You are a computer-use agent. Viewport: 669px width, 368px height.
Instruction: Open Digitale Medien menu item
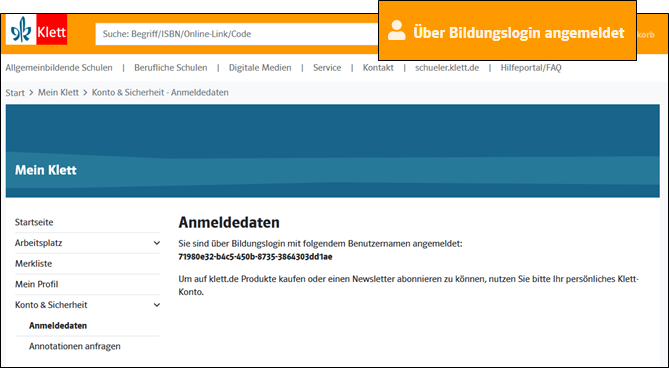[x=260, y=68]
